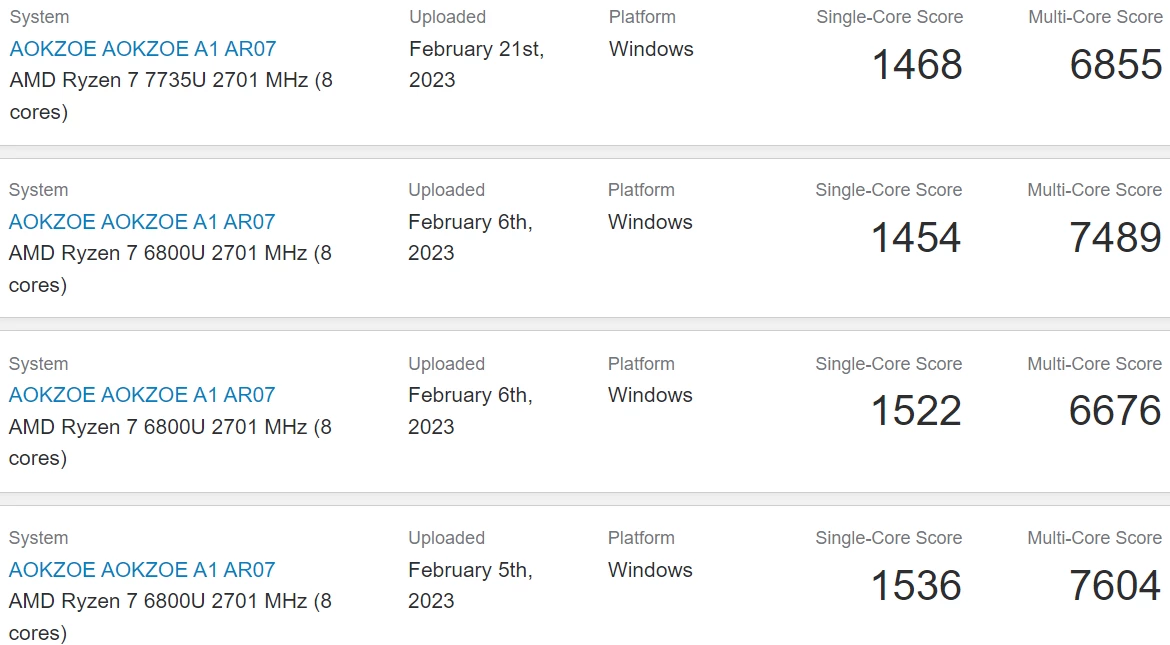The width and height of the screenshot is (1170, 645).
Task: Click the February 5th, 2023 upload date
Action: (470, 585)
